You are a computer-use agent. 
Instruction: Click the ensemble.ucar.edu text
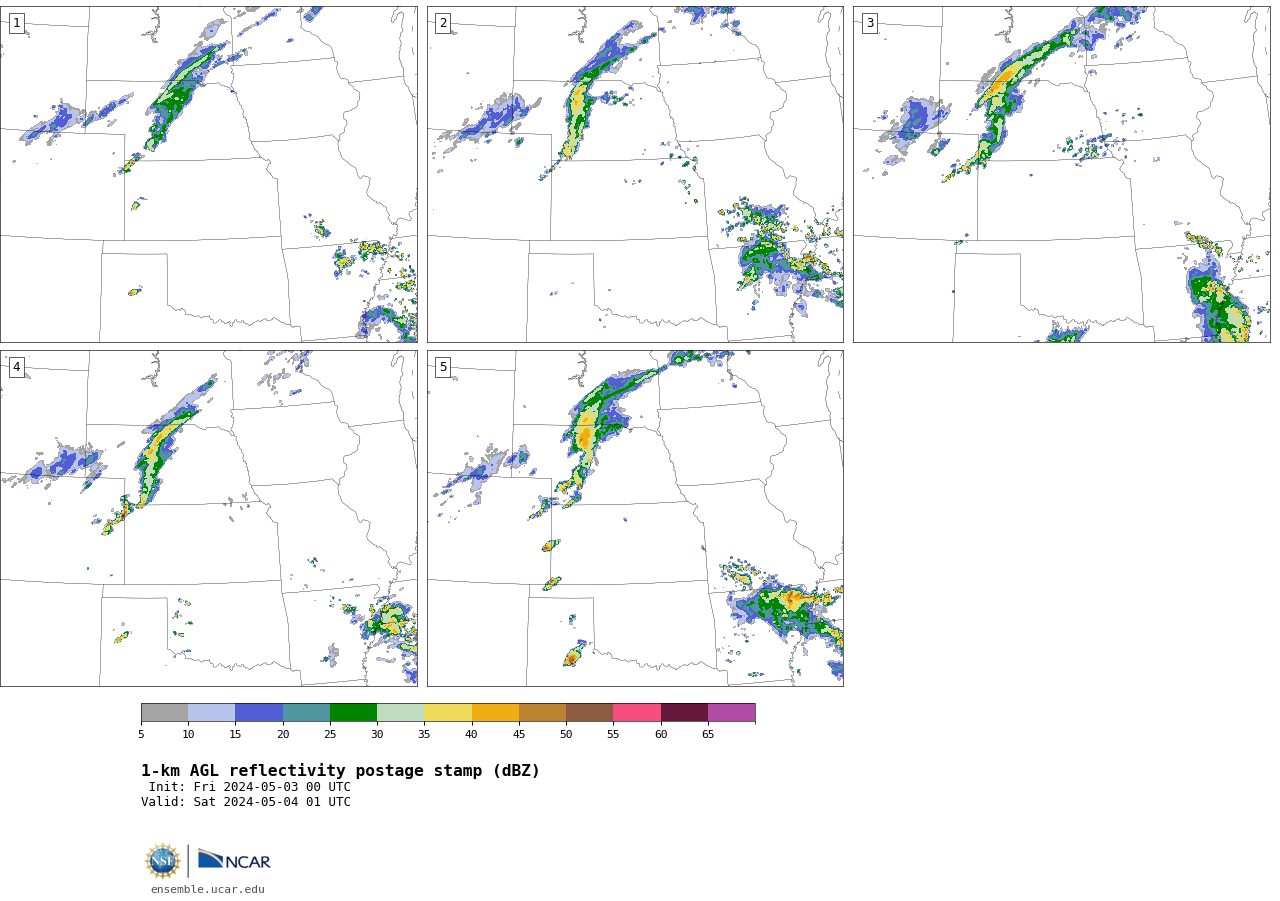[208, 889]
